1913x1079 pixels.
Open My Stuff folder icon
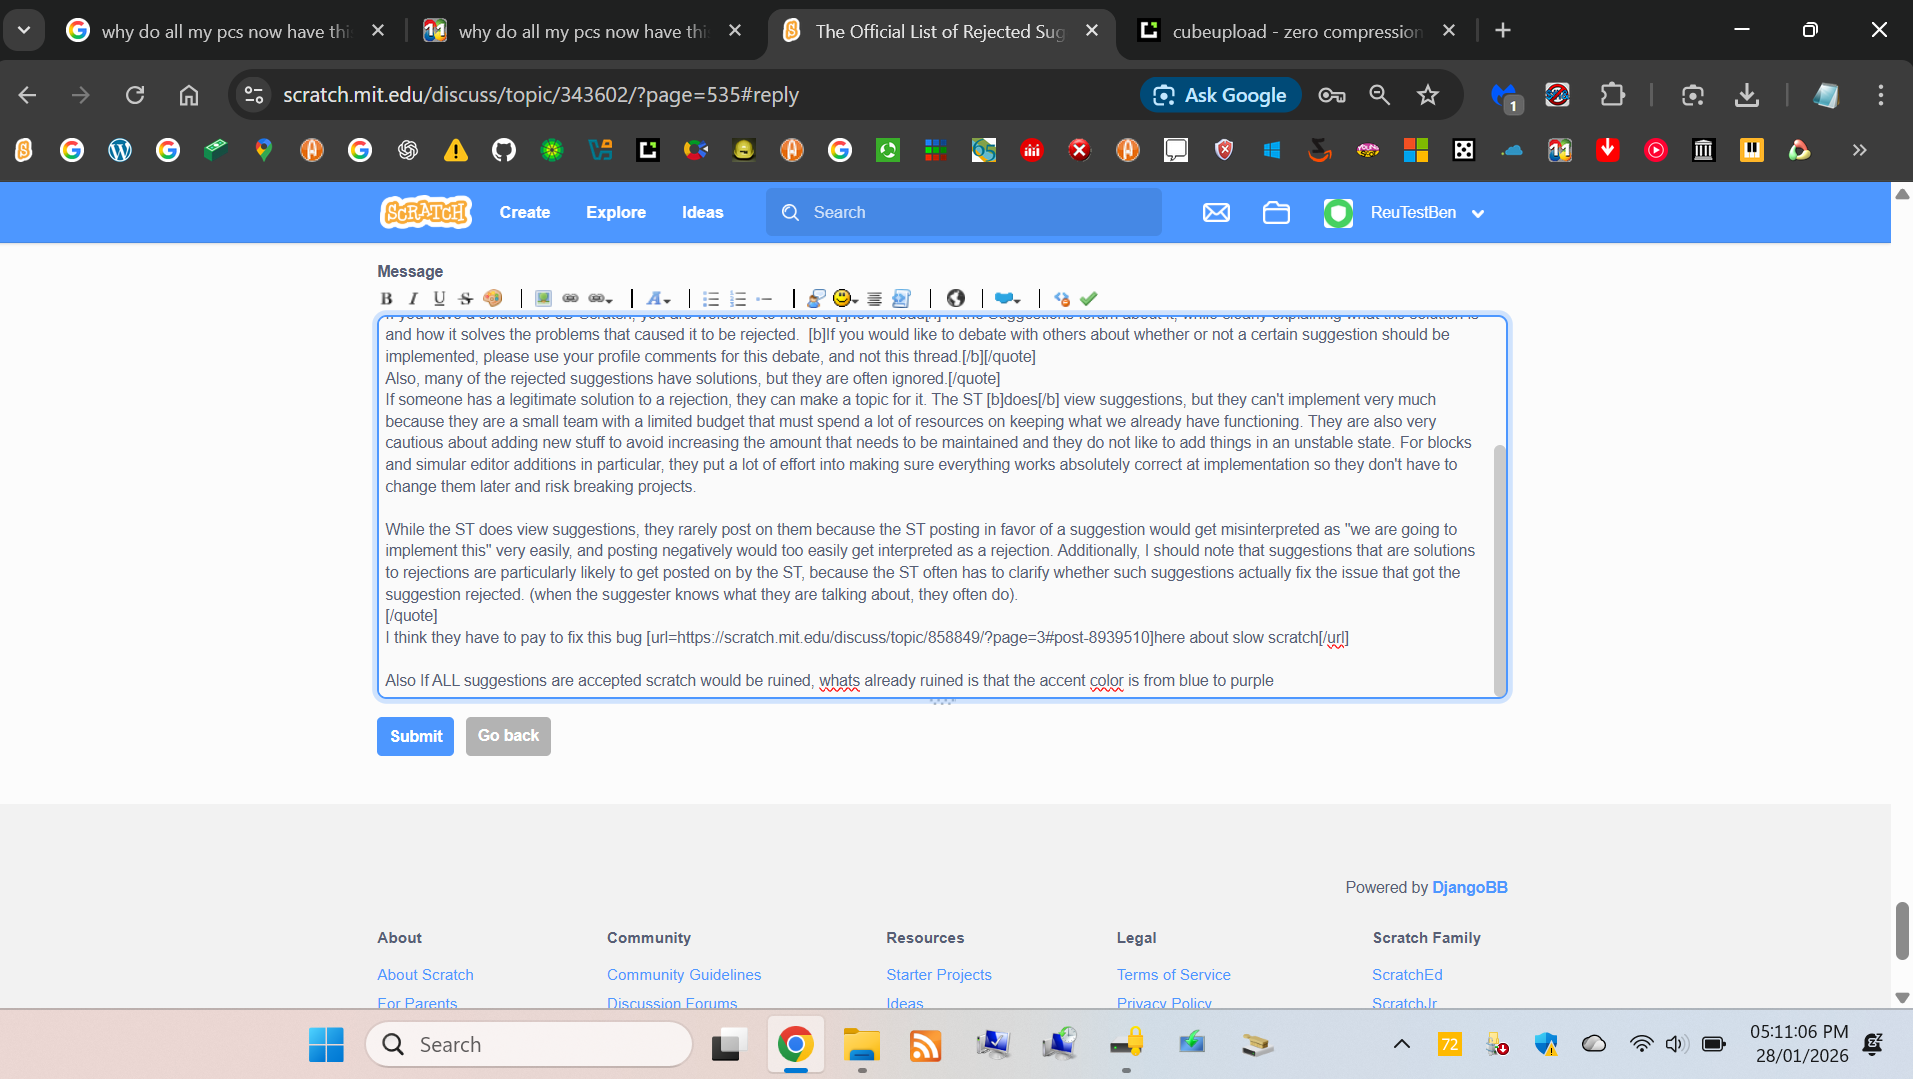point(1276,212)
